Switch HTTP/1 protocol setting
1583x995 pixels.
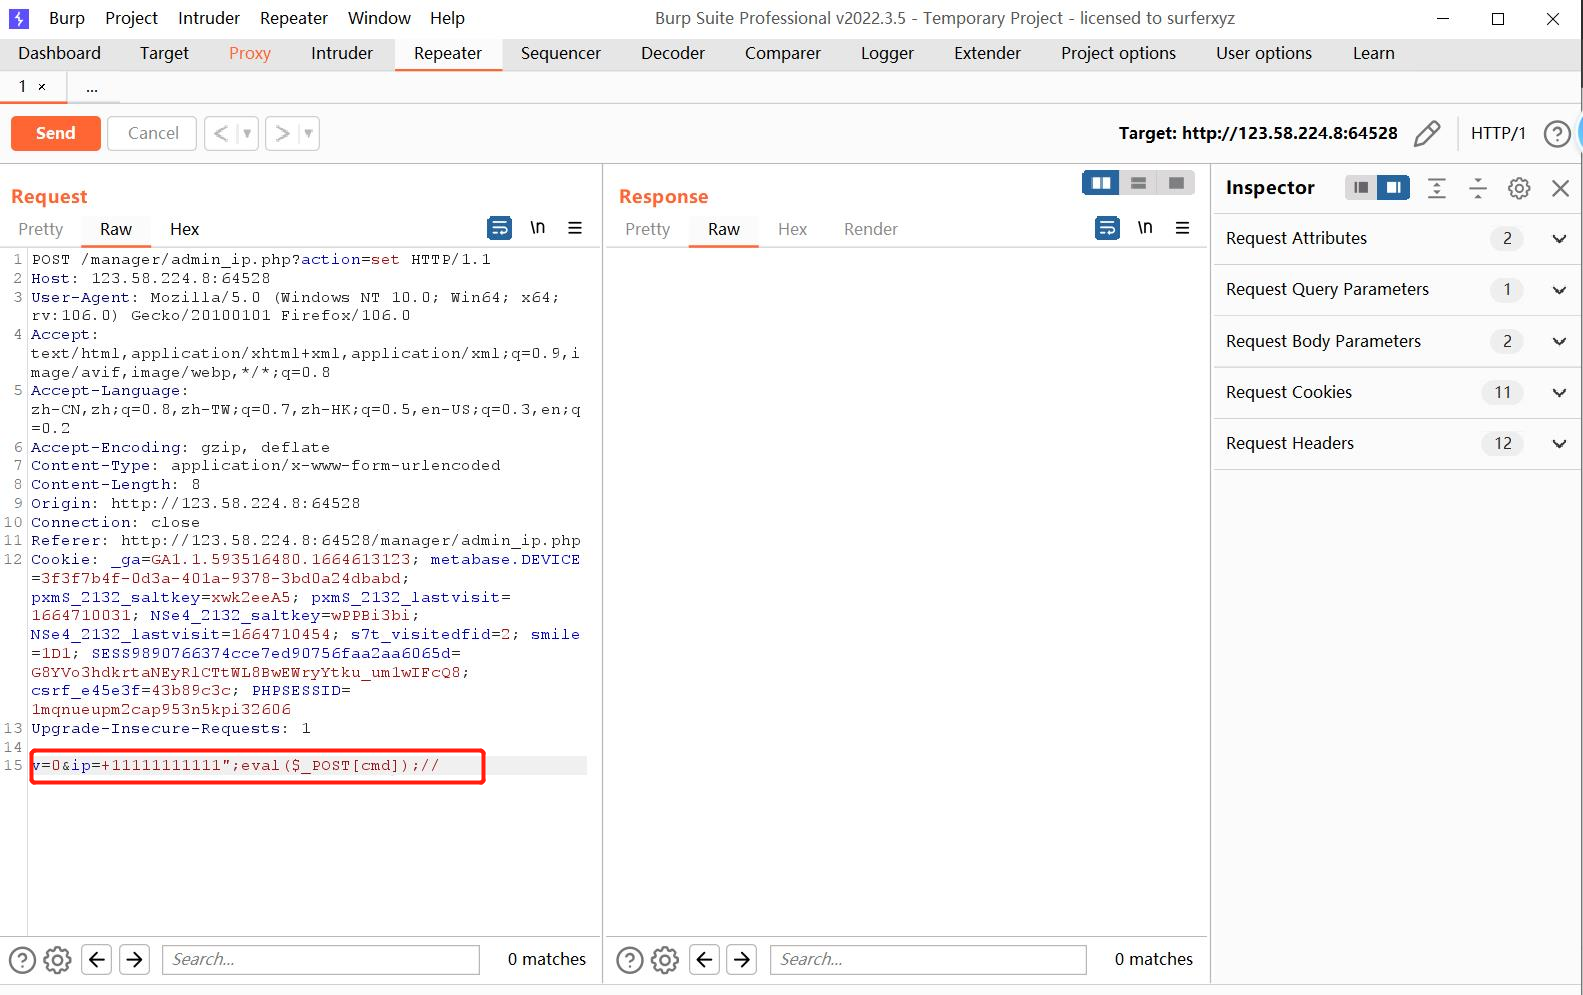[1498, 133]
